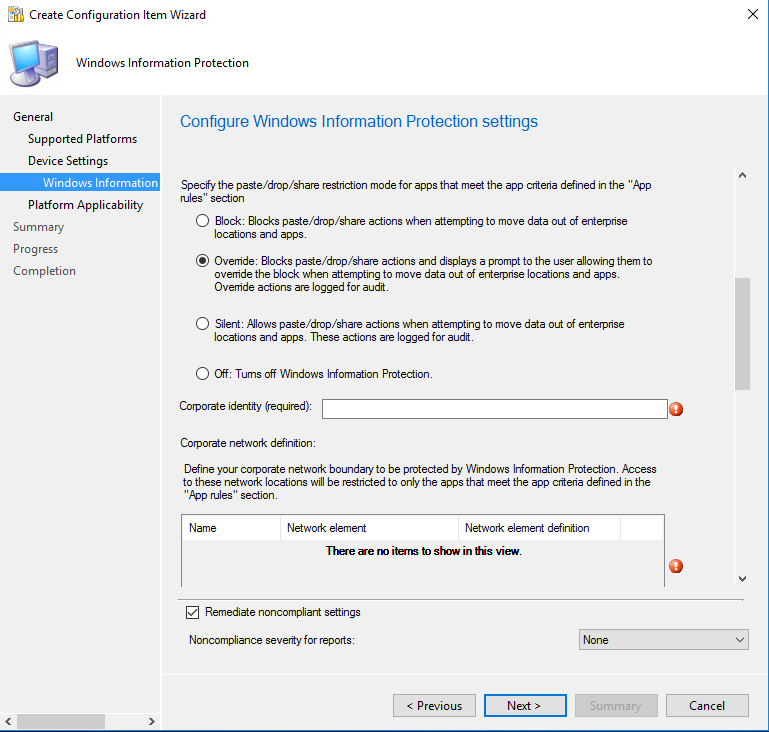The height and width of the screenshot is (732, 769).
Task: Click the scroll down arrow of settings pane
Action: point(742,579)
